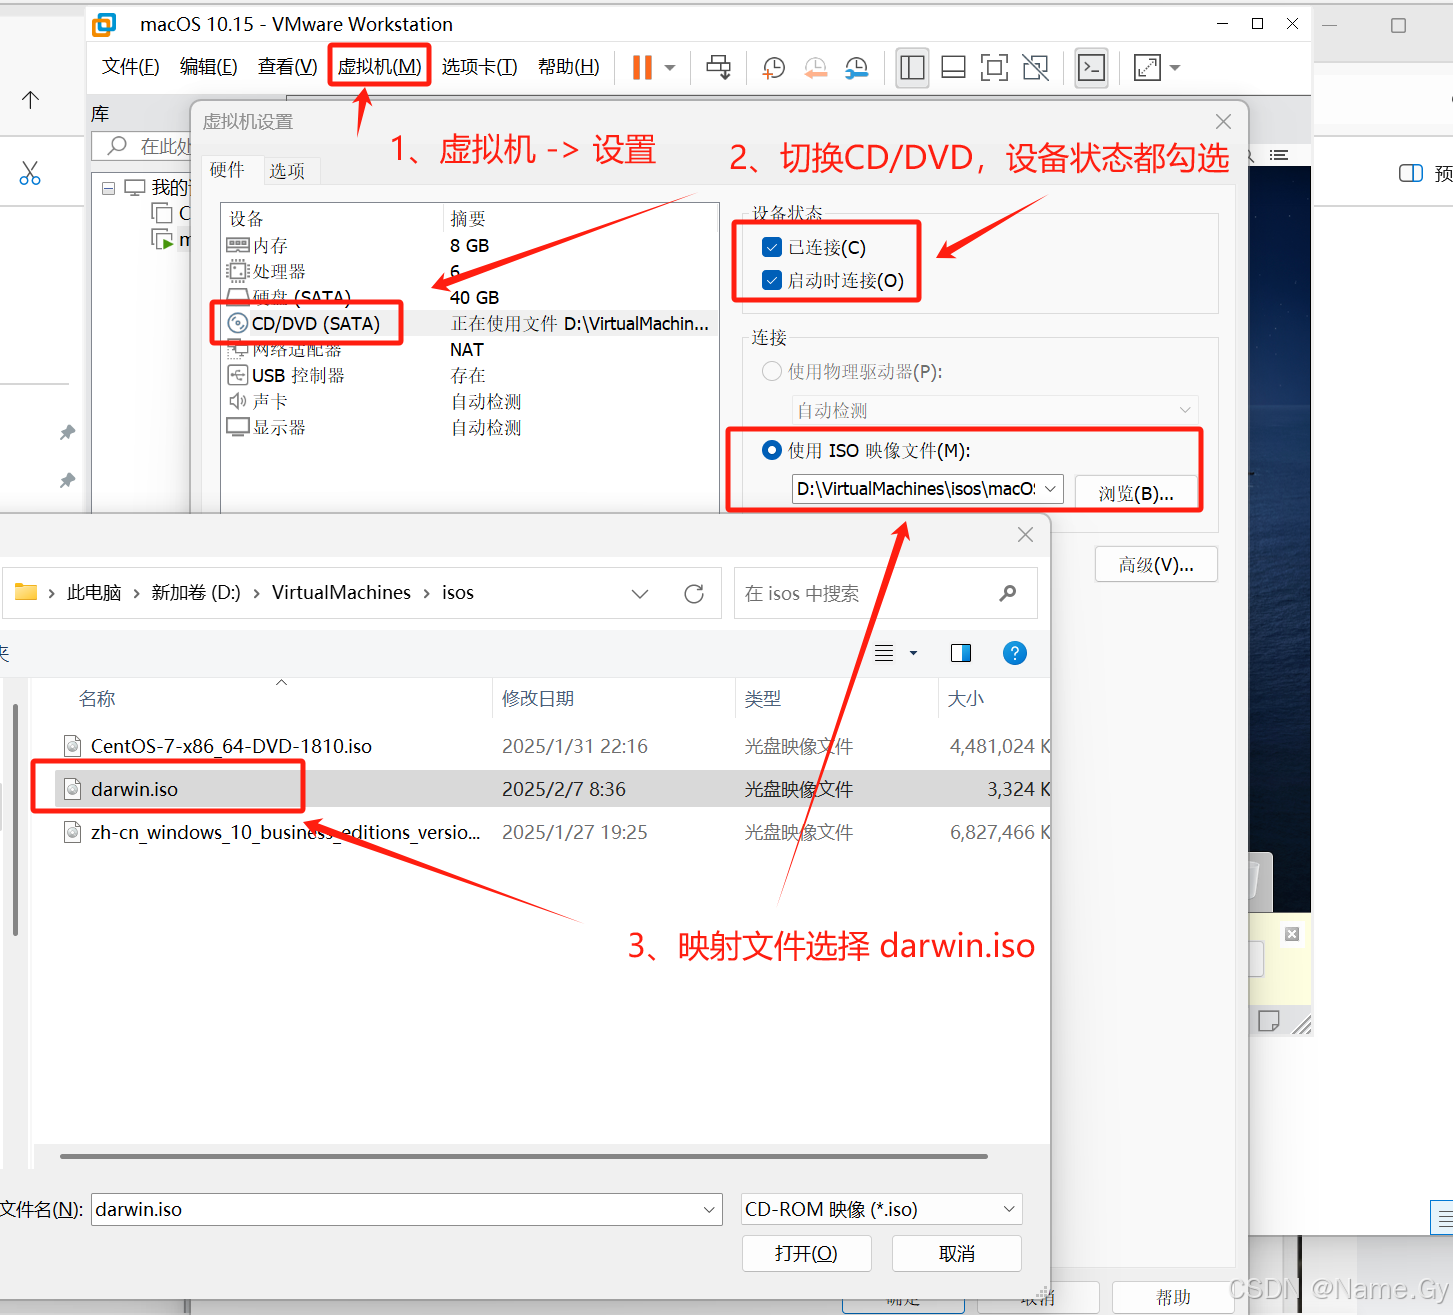
Task: Click the 帮助 button in settings dialog
Action: [x=1173, y=1298]
